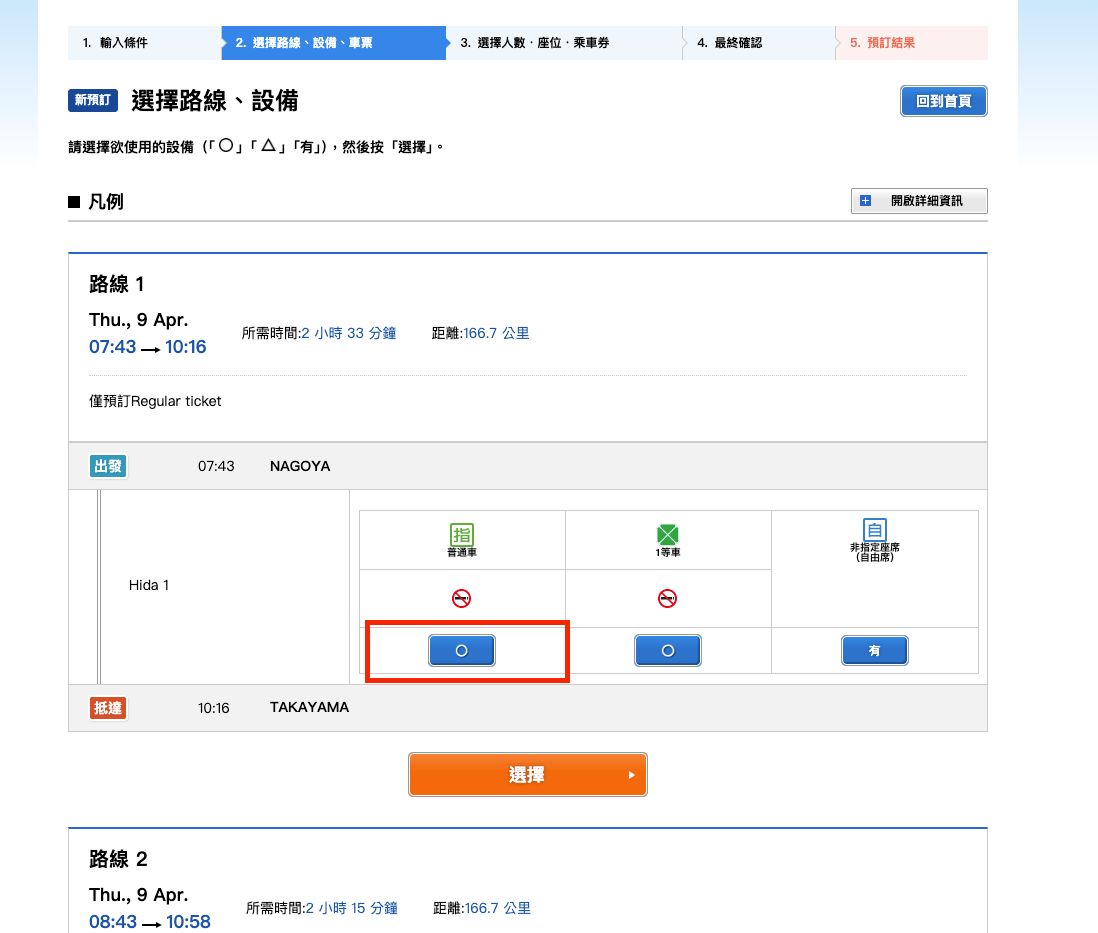Screen dimensions: 1098x933
Task: Click the 出發 departure badge
Action: point(108,466)
